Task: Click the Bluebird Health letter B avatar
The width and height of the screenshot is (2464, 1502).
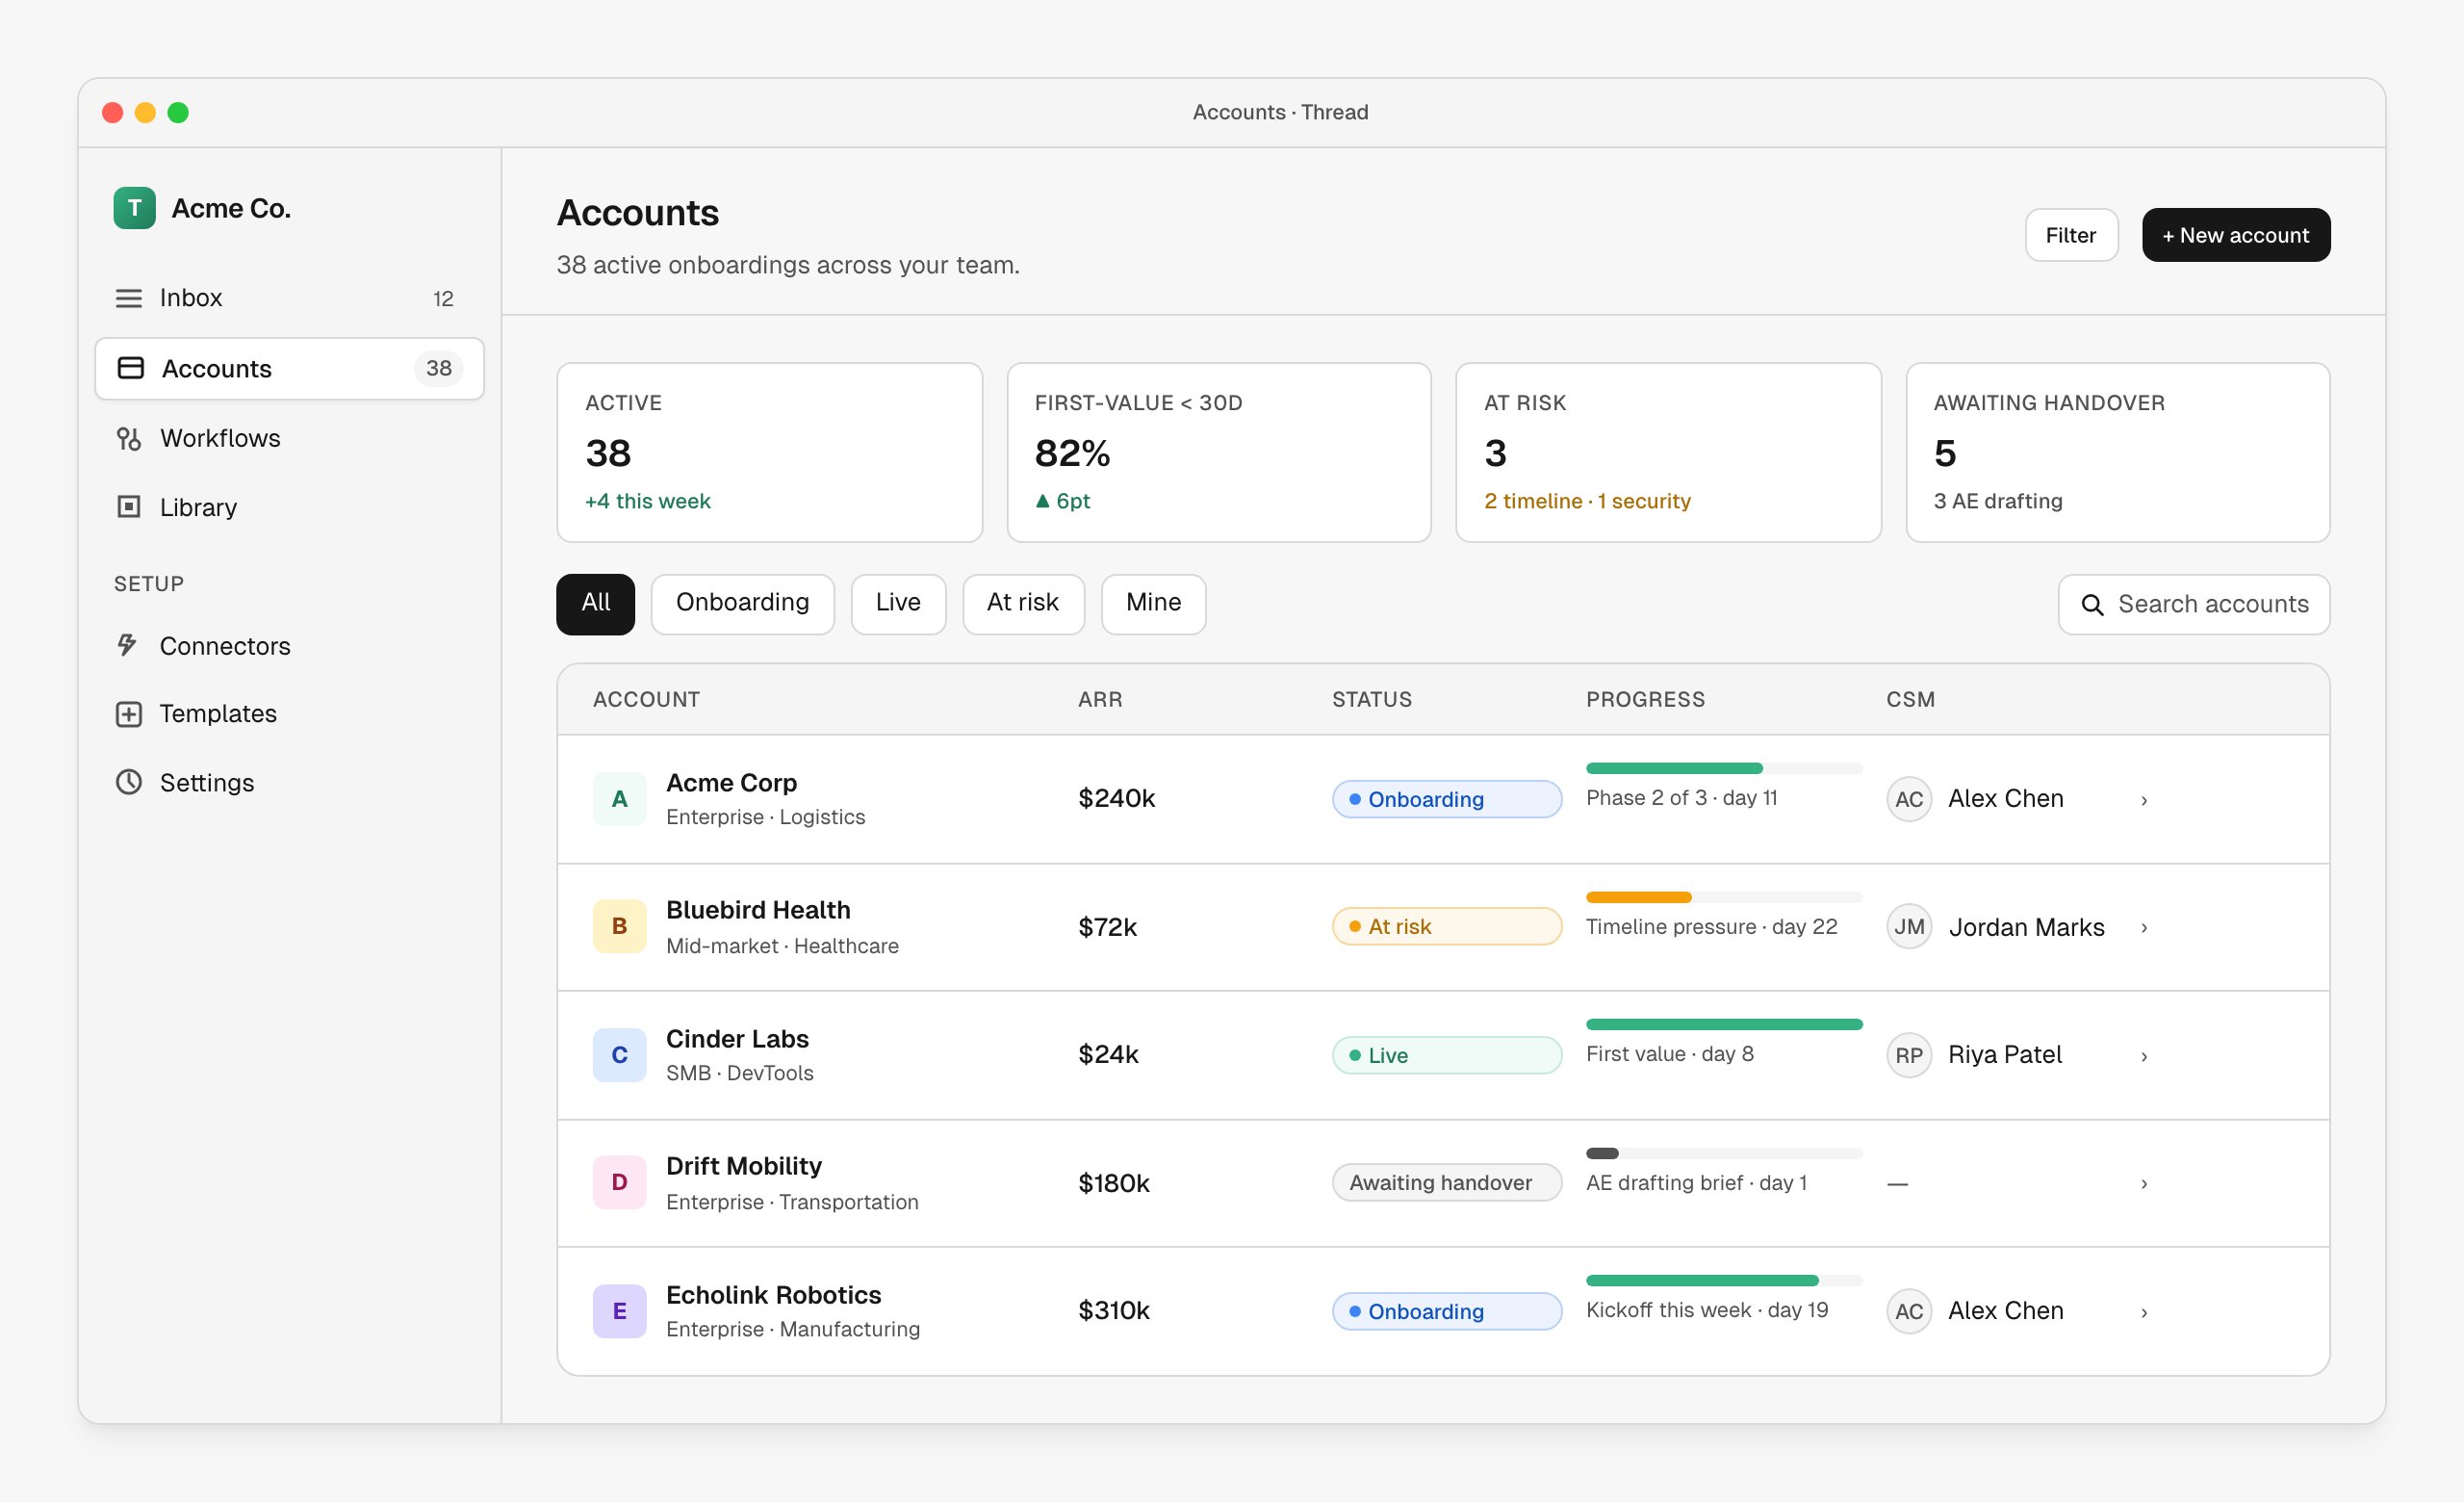Action: coord(619,927)
